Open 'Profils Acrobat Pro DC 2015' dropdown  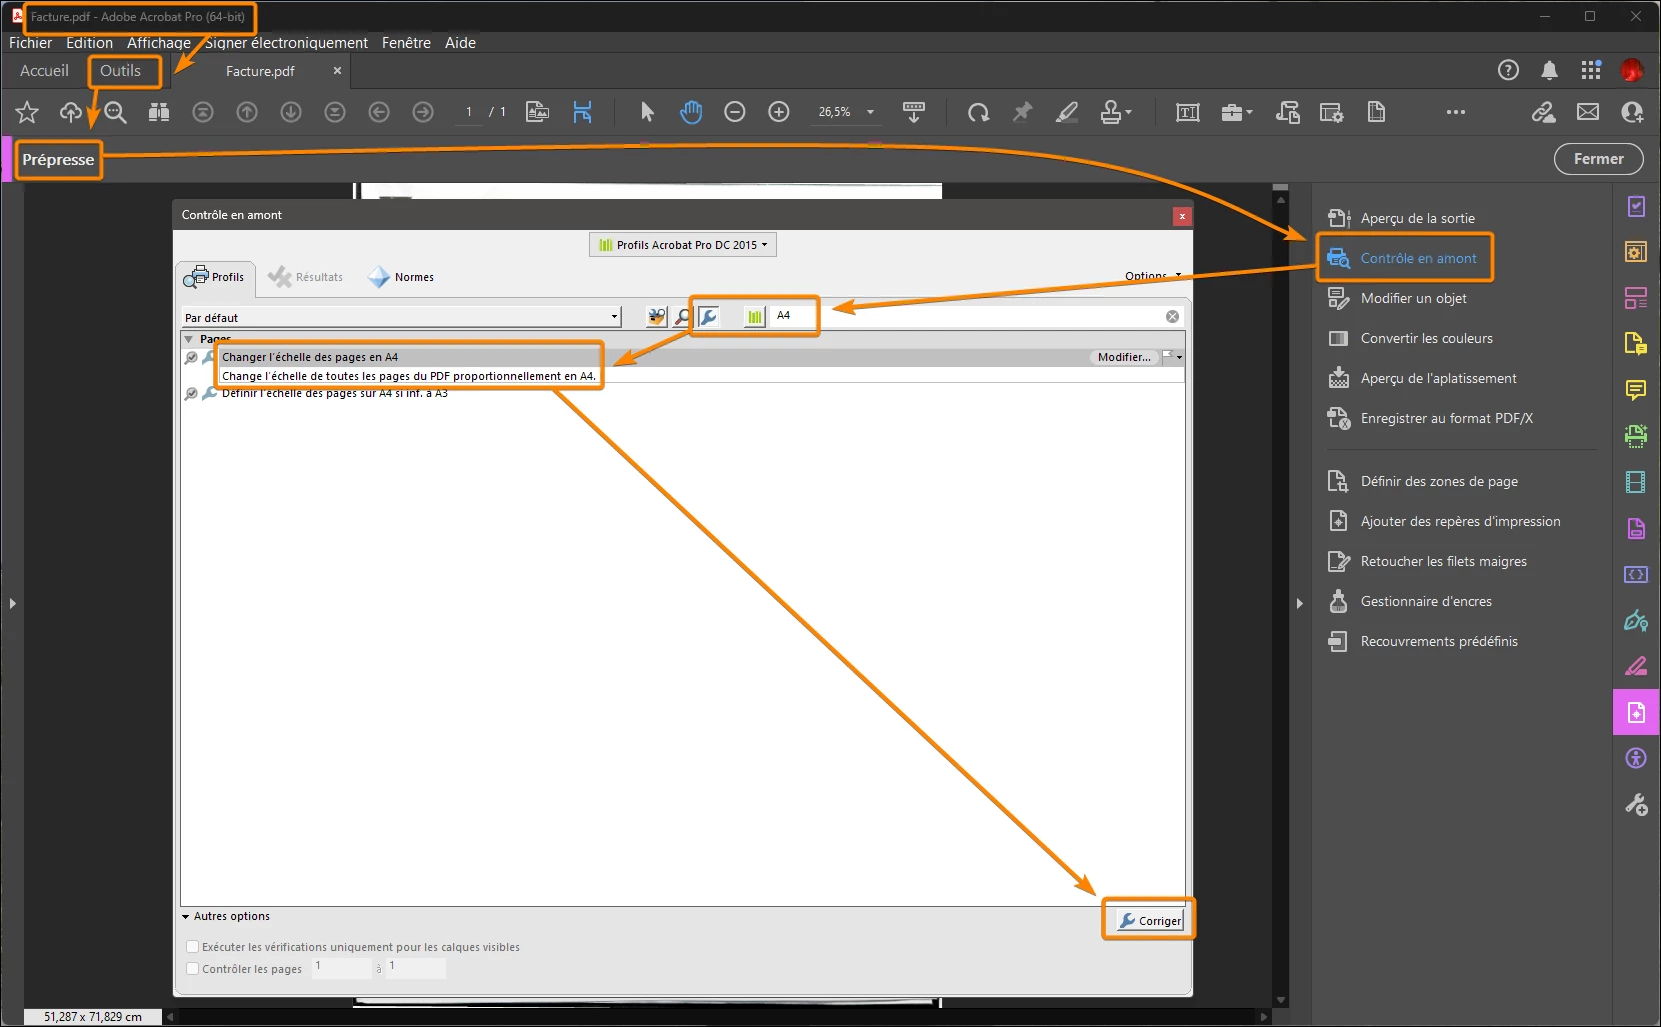click(683, 245)
